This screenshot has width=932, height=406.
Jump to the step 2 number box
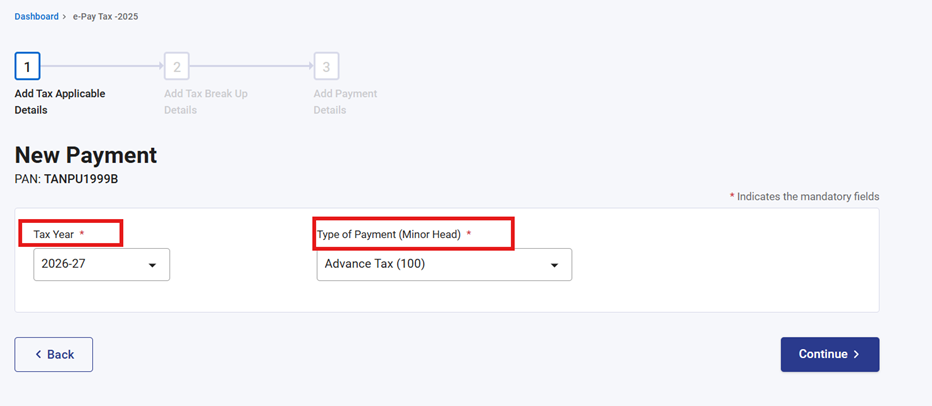[x=177, y=67]
